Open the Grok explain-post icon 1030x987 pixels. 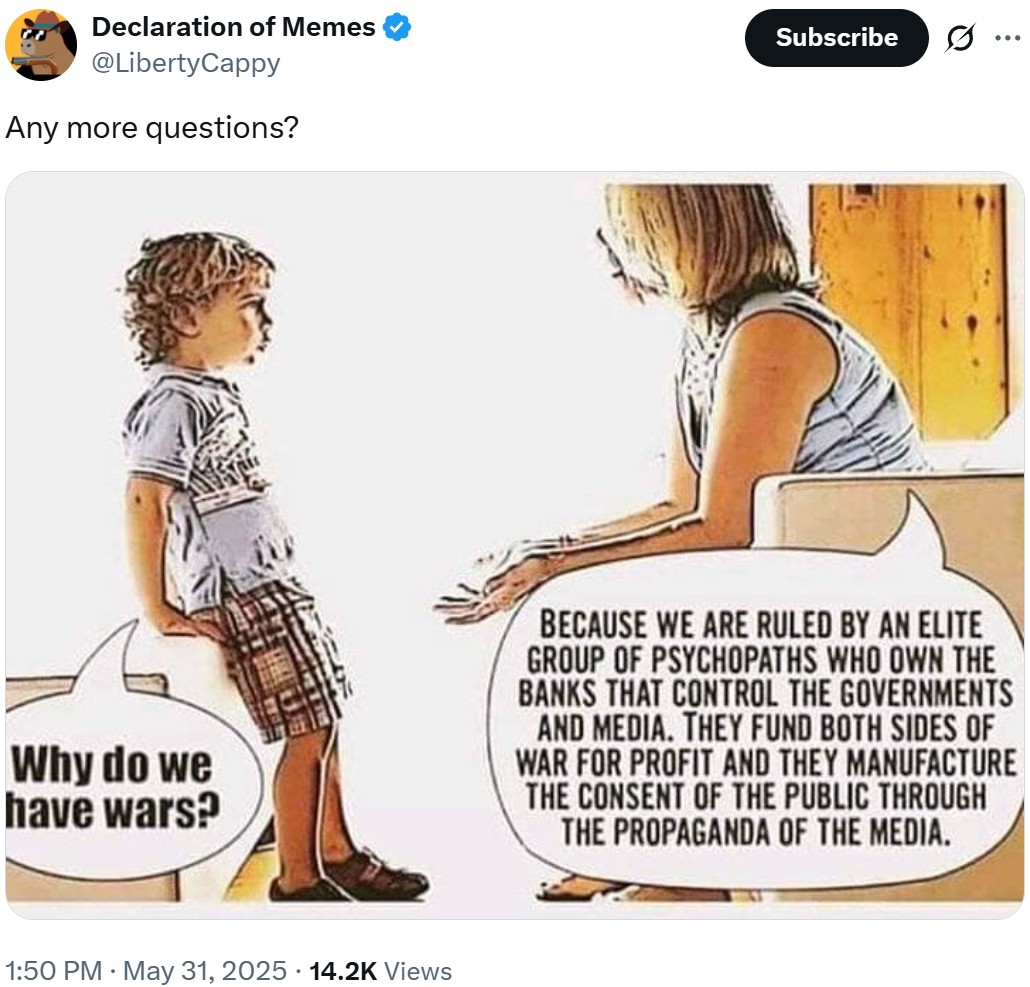coord(960,38)
